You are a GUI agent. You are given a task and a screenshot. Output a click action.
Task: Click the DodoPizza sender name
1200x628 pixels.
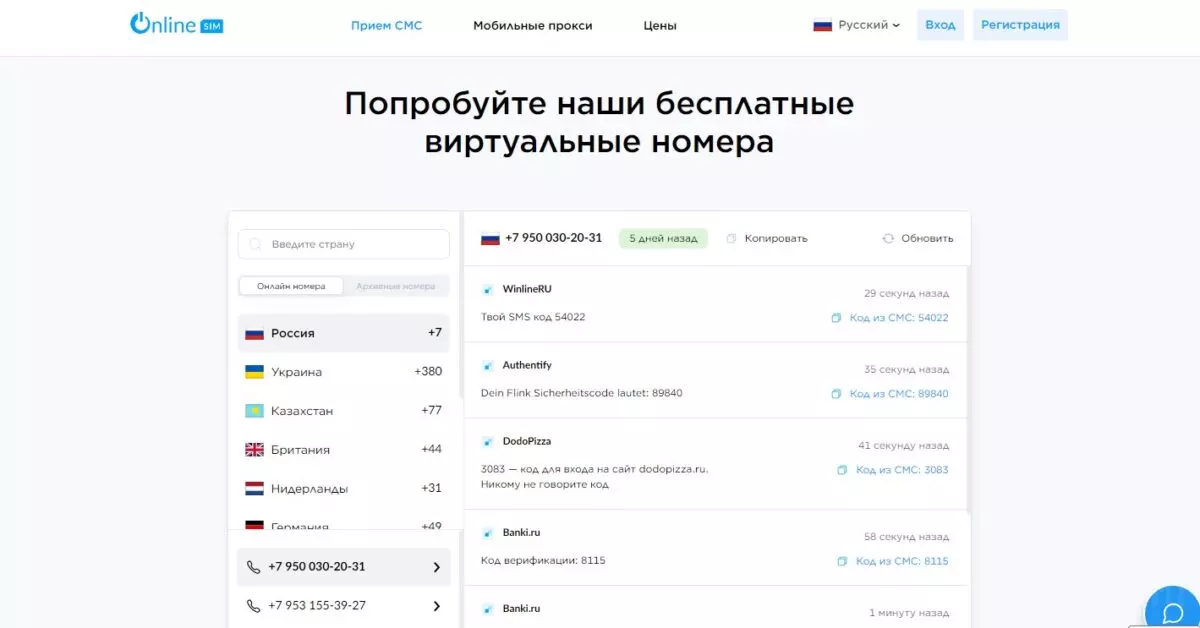click(527, 441)
